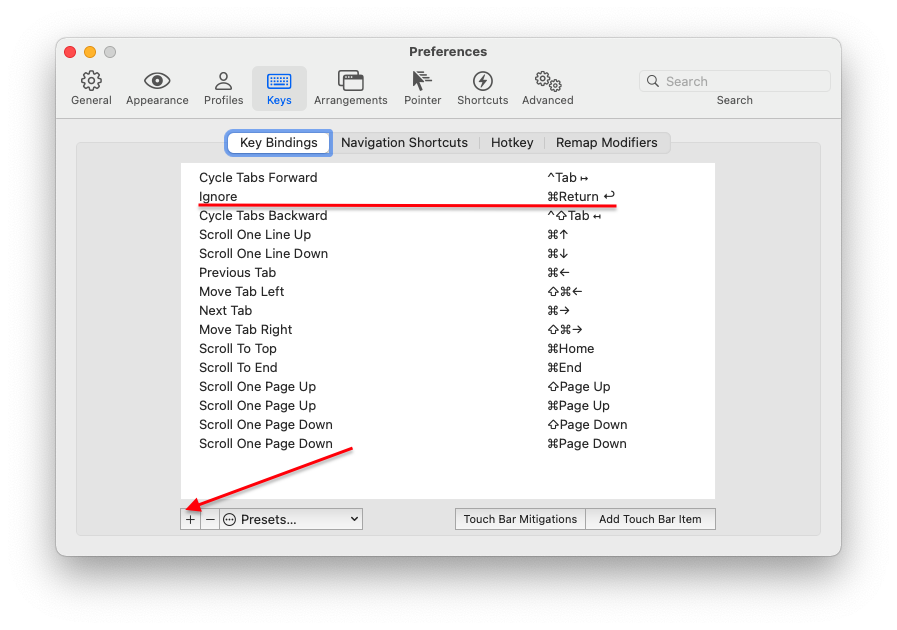Select the Previous Tab binding row

tap(447, 272)
